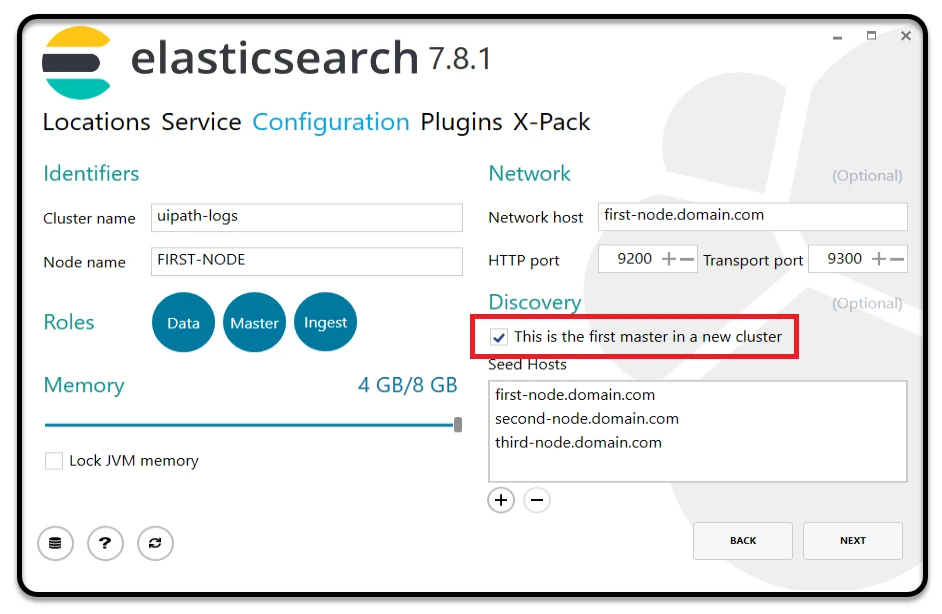Add a seed host with plus icon
This screenshot has width=942, height=614.
(x=501, y=500)
